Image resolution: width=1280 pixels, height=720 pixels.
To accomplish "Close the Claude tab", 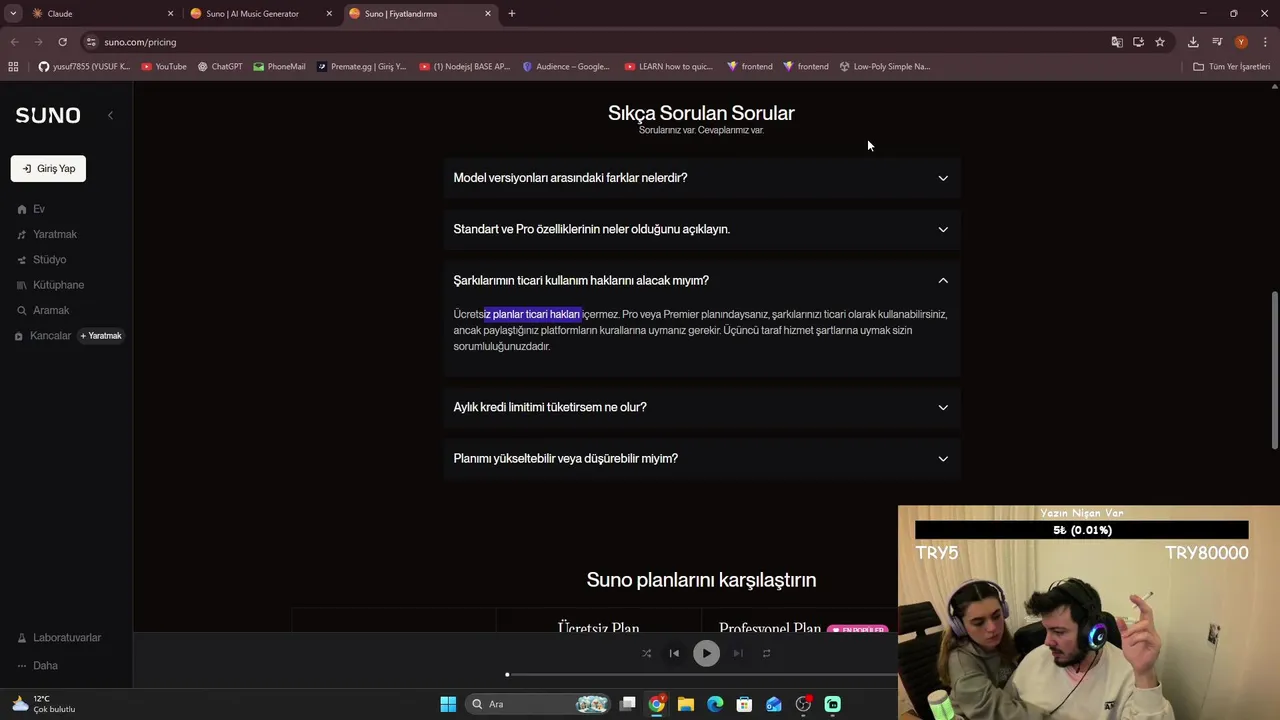I will pyautogui.click(x=170, y=14).
